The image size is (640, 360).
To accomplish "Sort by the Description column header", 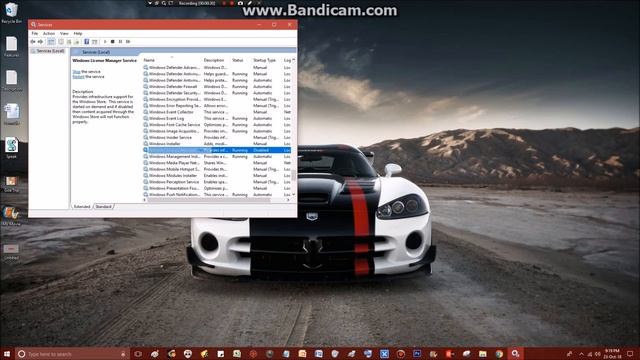I will [x=216, y=60].
